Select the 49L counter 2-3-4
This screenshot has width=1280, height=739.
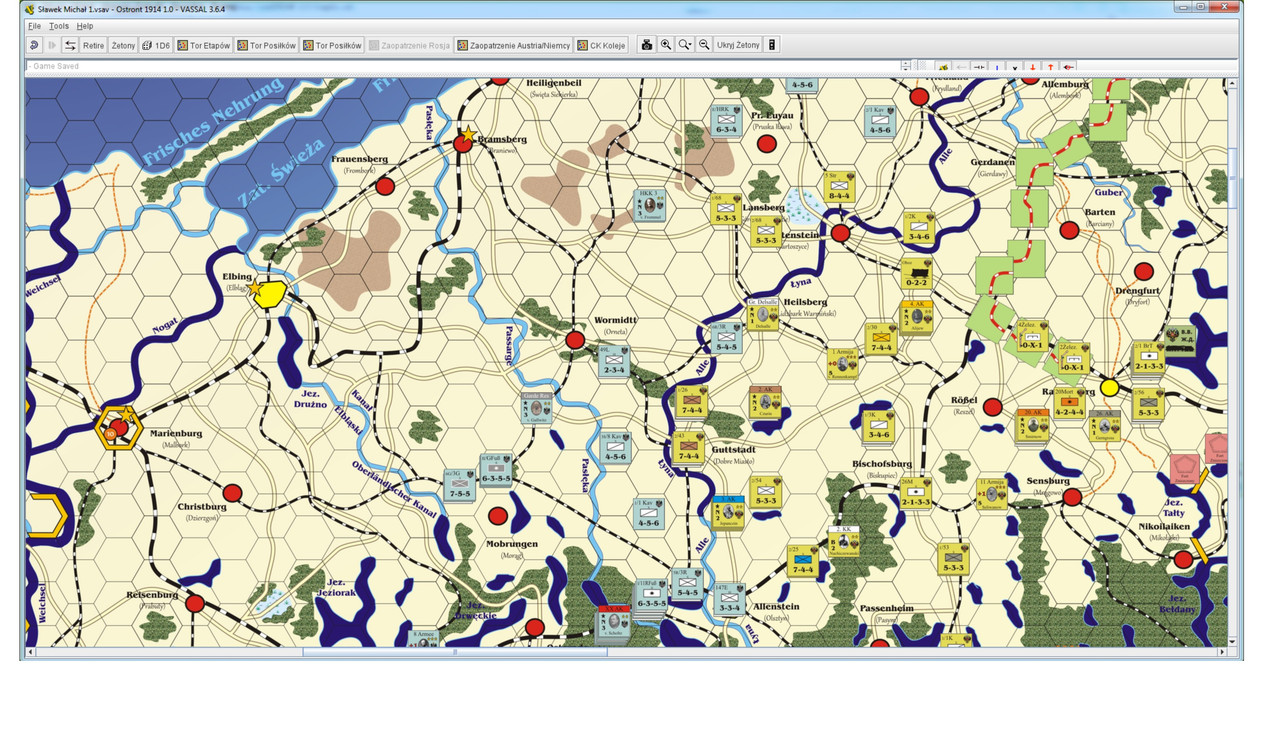613,360
